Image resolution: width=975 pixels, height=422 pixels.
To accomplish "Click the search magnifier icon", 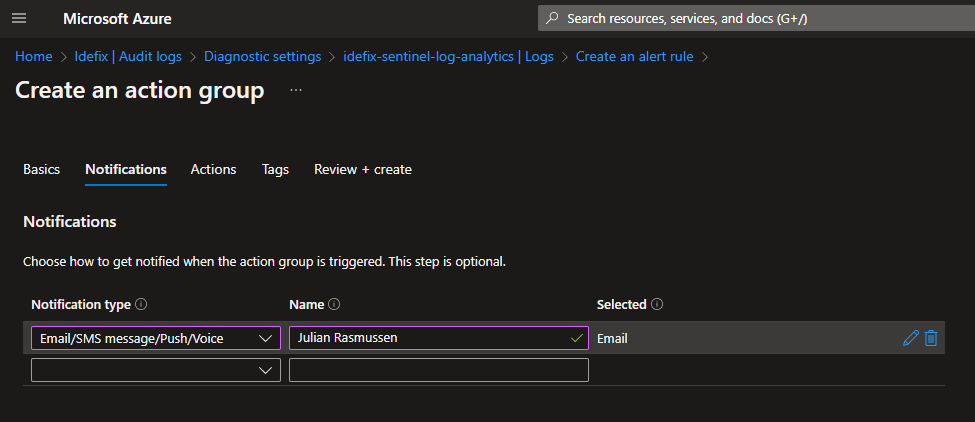I will pos(552,18).
